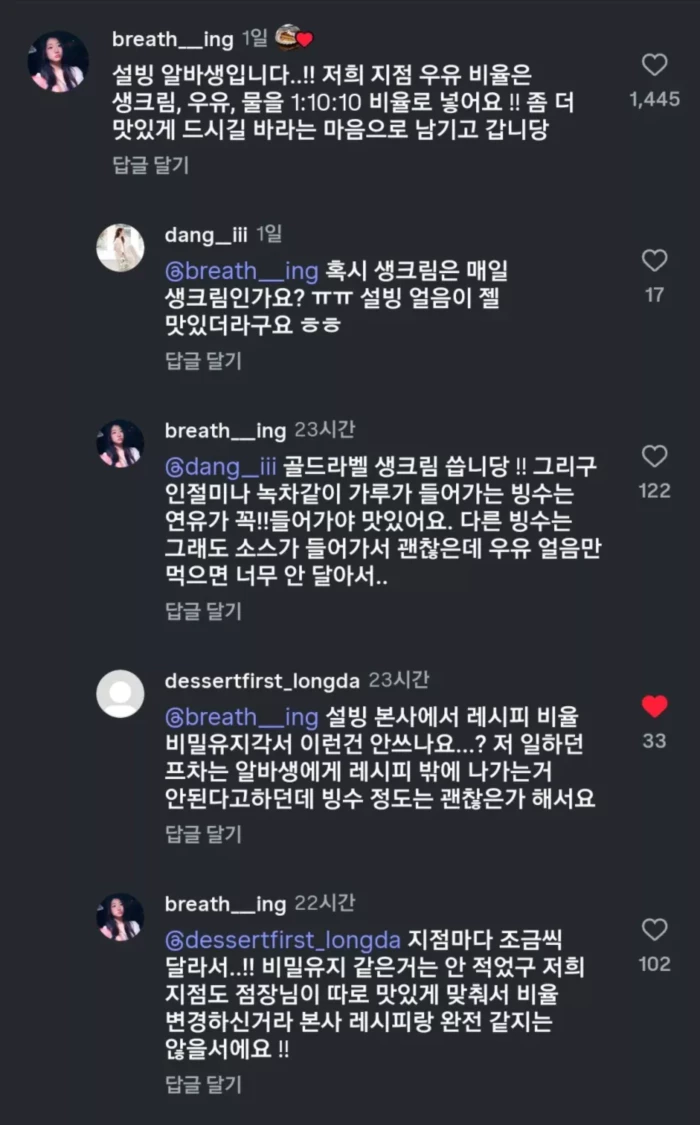Reply to dang__iii's comment
This screenshot has height=1125, width=700.
(x=203, y=361)
